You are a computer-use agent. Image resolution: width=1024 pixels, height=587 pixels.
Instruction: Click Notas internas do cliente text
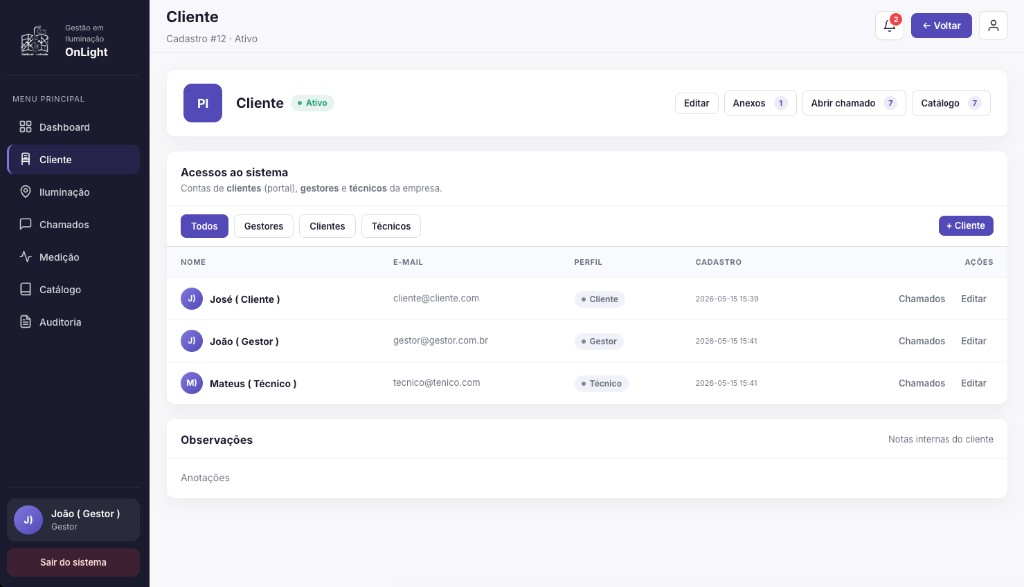click(x=940, y=439)
